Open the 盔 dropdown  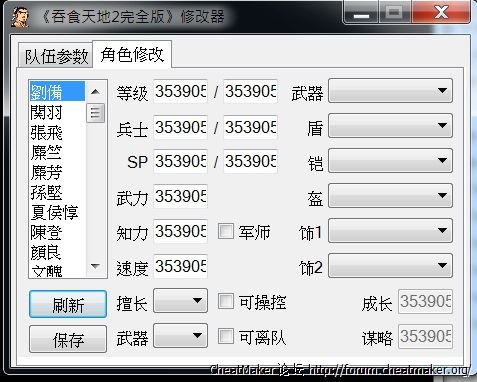tap(390, 196)
